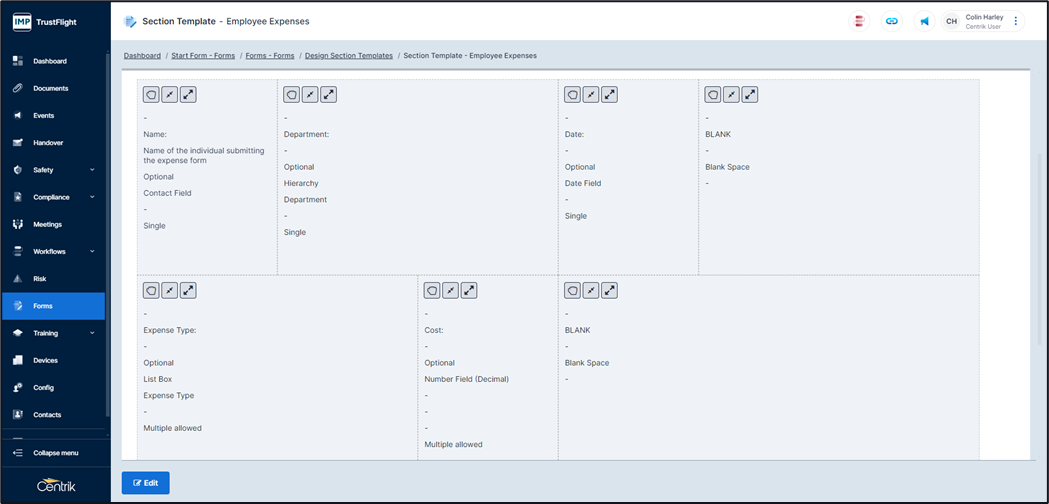Click the shrink icon in the Expense Type cell
Image resolution: width=1049 pixels, height=504 pixels.
(x=170, y=291)
